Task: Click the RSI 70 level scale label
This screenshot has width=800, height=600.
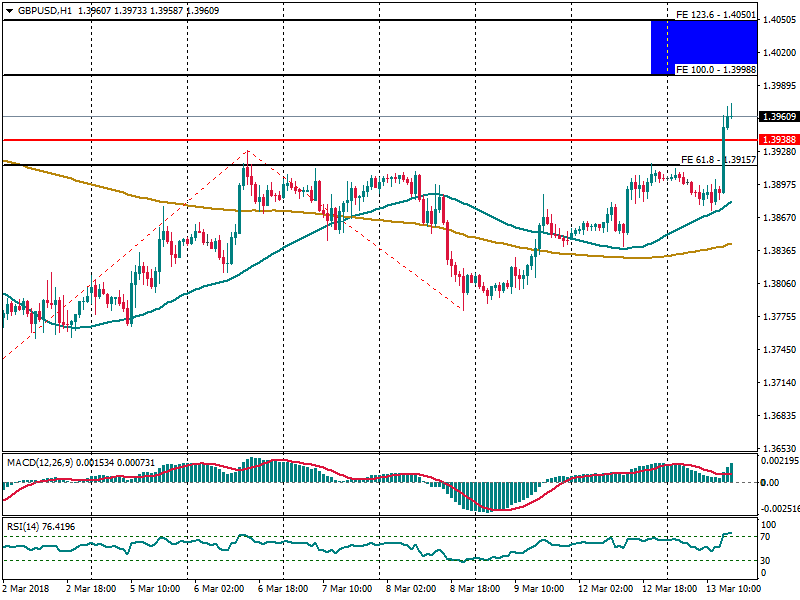Action: coord(768,538)
